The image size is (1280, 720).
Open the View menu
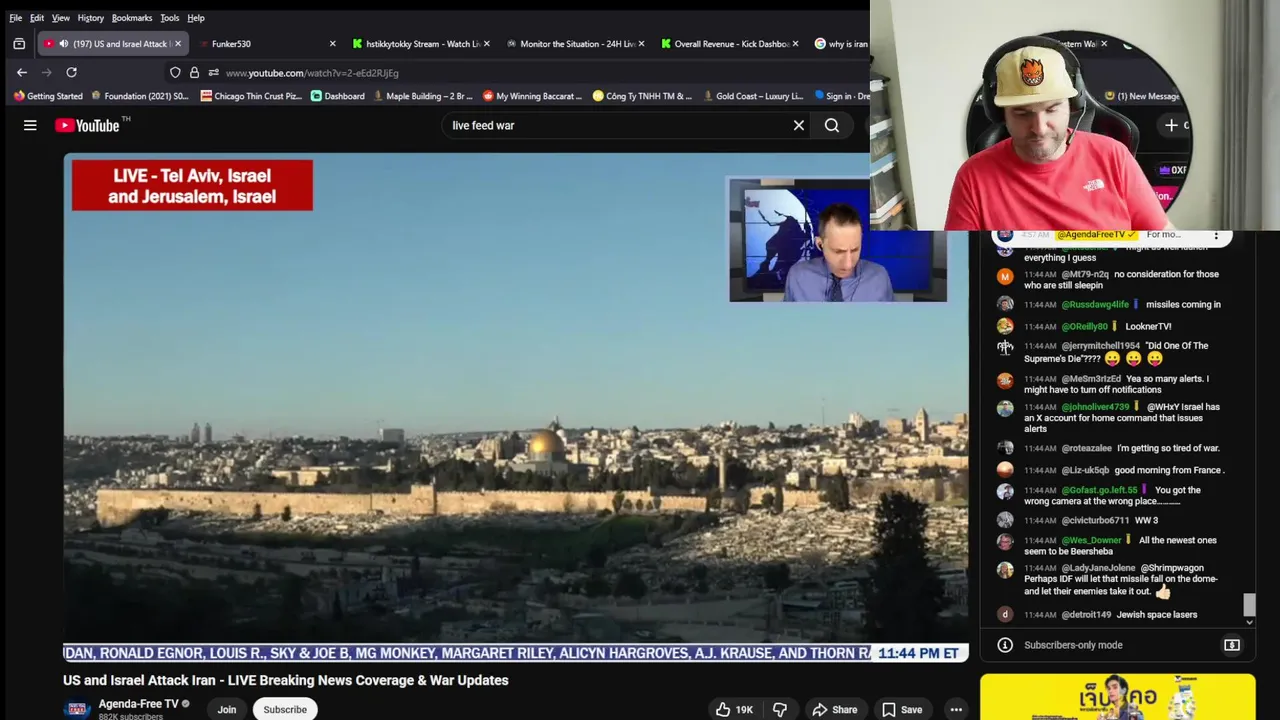(61, 18)
